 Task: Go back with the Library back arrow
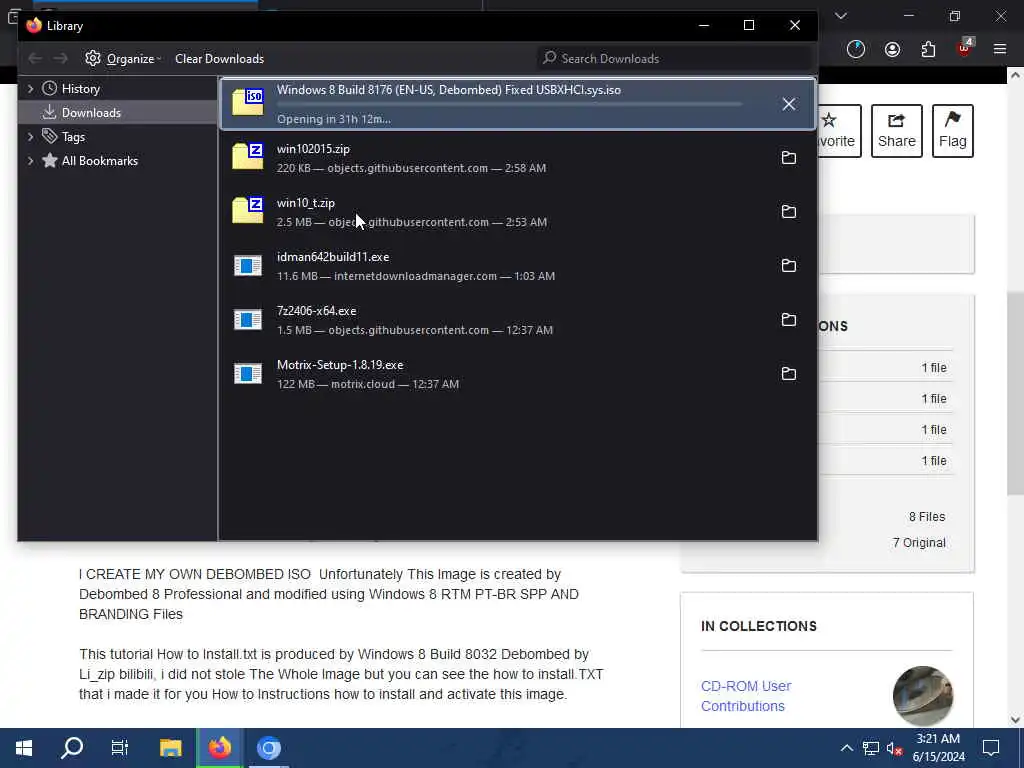click(35, 59)
